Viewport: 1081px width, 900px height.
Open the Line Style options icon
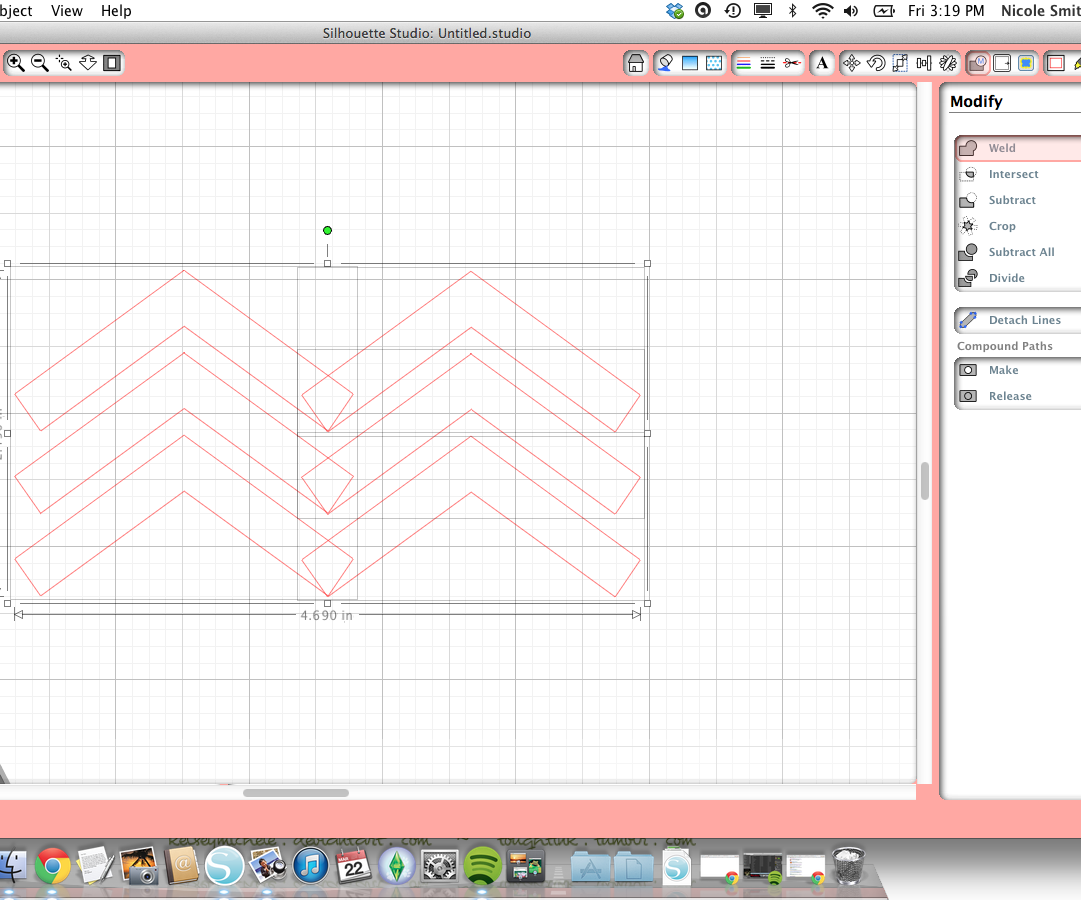[x=767, y=63]
